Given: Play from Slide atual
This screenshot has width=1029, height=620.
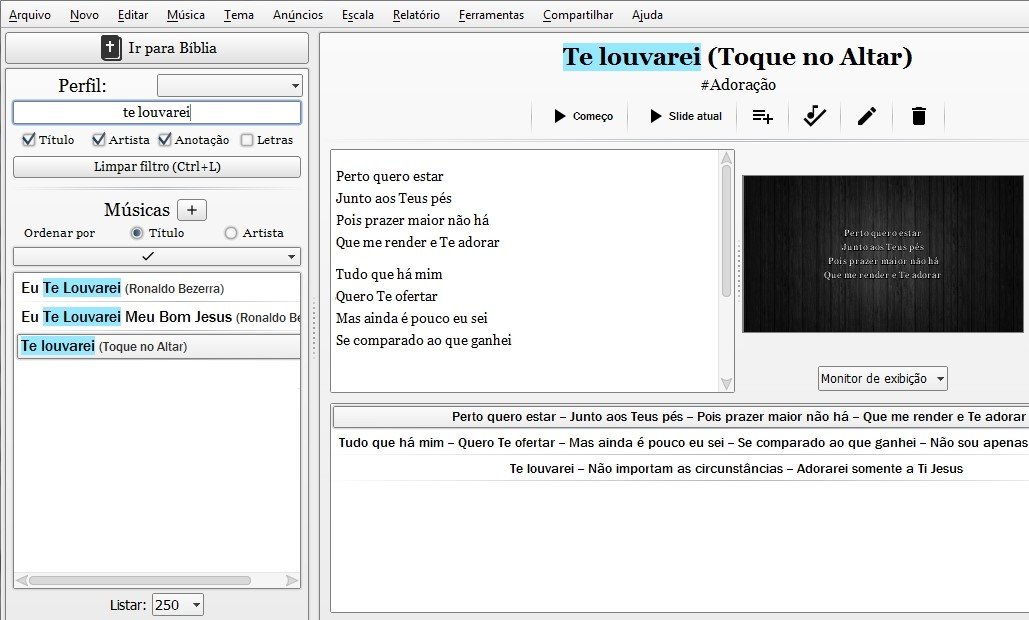Looking at the screenshot, I should tap(685, 116).
